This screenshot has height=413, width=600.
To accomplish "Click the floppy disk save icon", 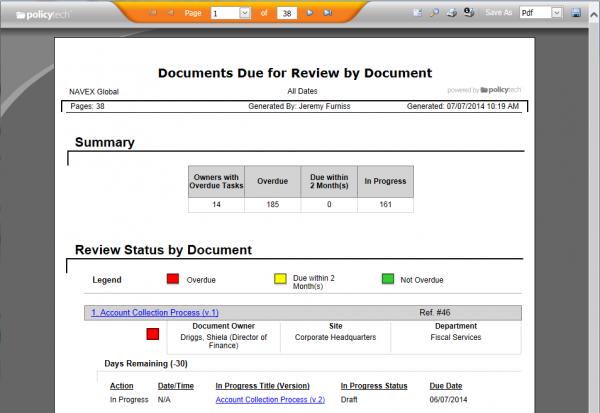I will coord(578,13).
